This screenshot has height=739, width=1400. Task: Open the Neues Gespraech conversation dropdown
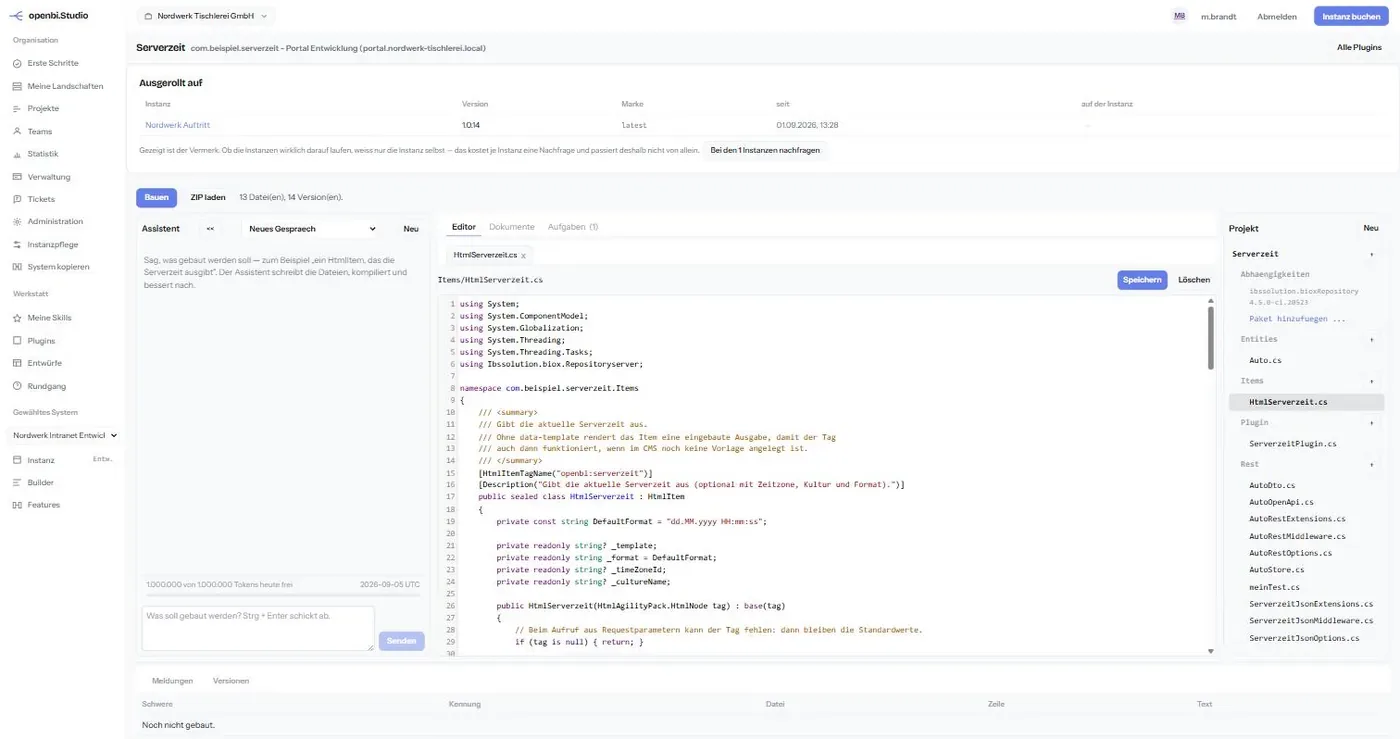coord(312,229)
